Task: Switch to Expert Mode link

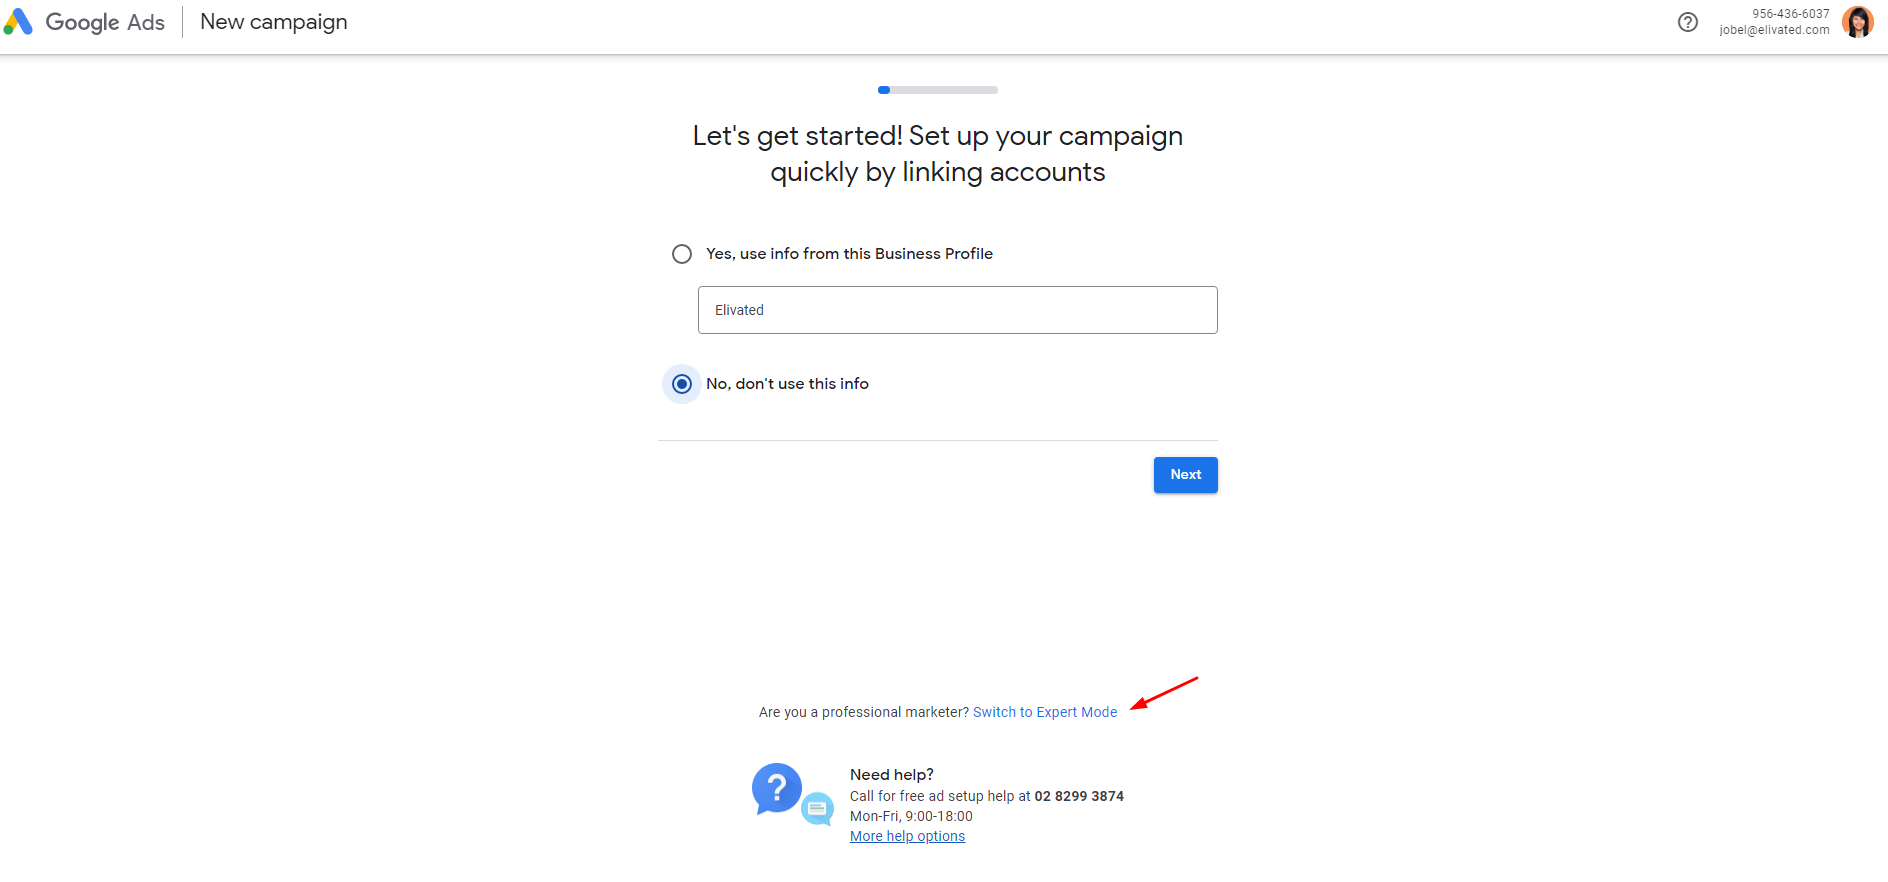Action: pos(1045,712)
